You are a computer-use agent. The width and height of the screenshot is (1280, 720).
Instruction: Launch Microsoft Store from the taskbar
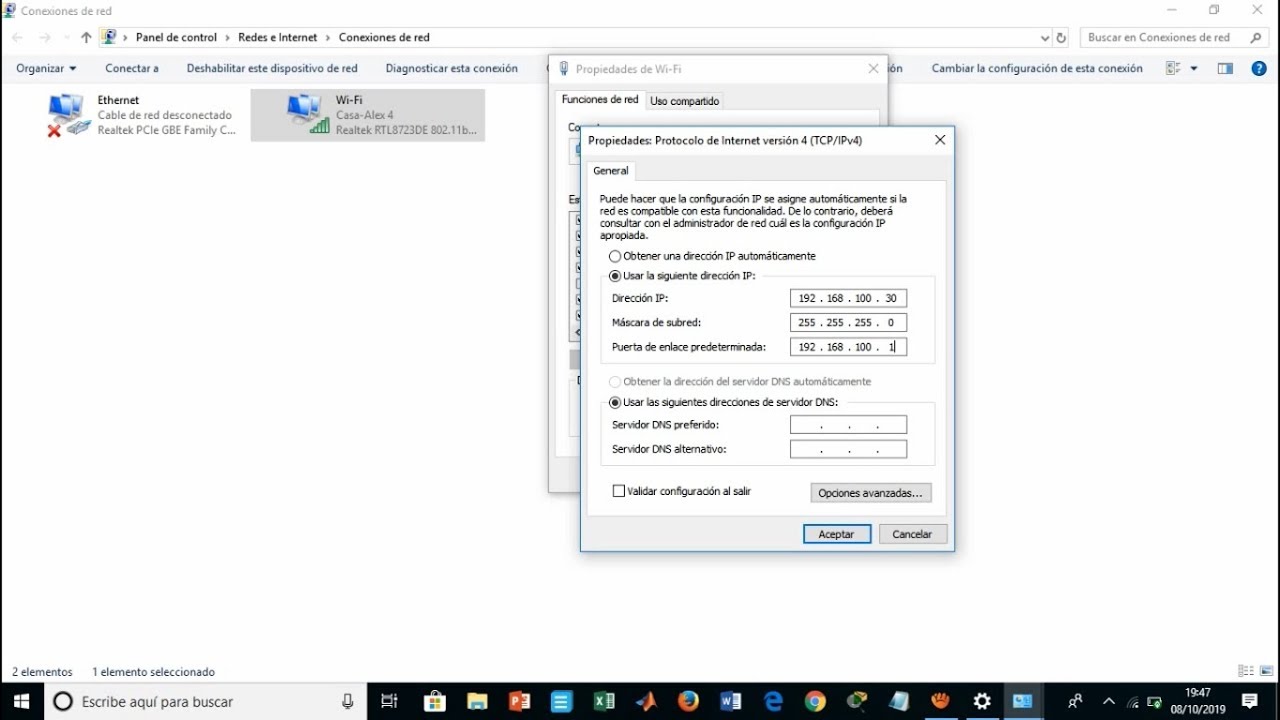click(x=434, y=701)
